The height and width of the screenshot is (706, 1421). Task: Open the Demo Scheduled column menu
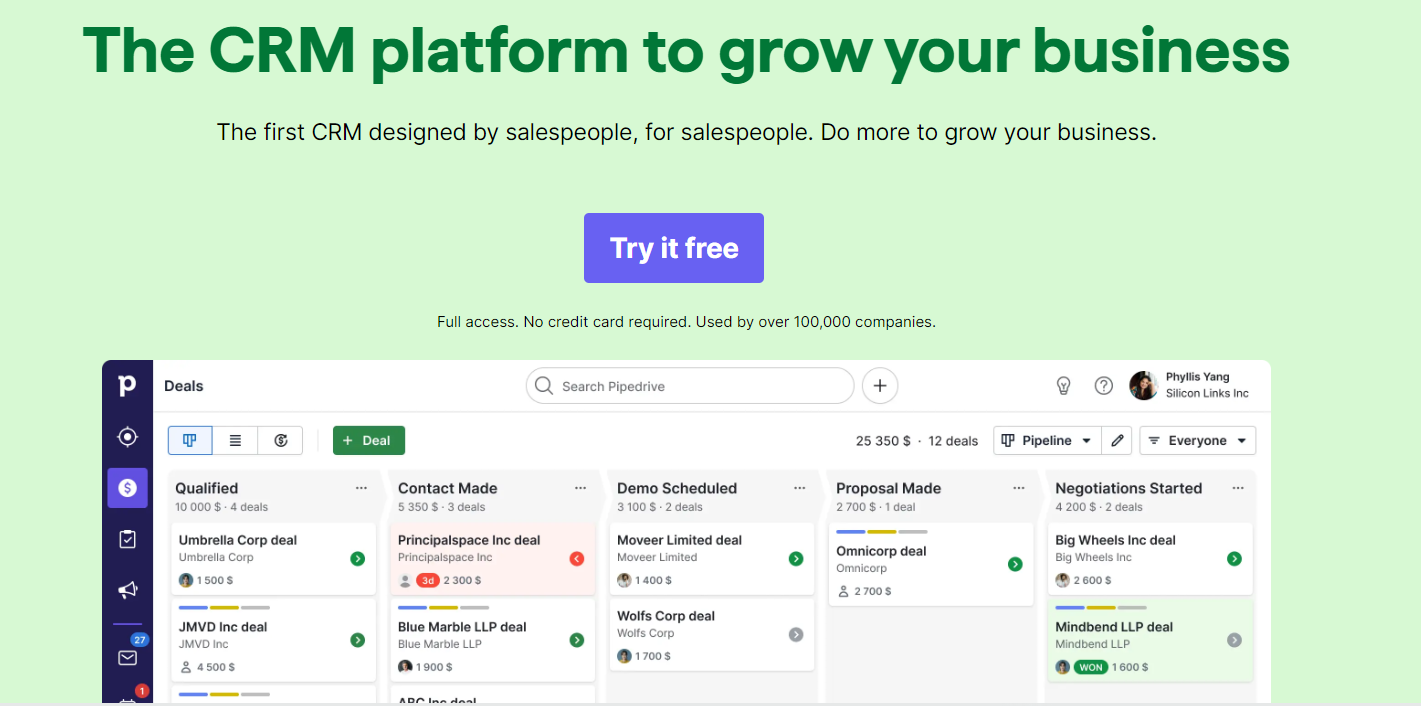[x=799, y=487]
